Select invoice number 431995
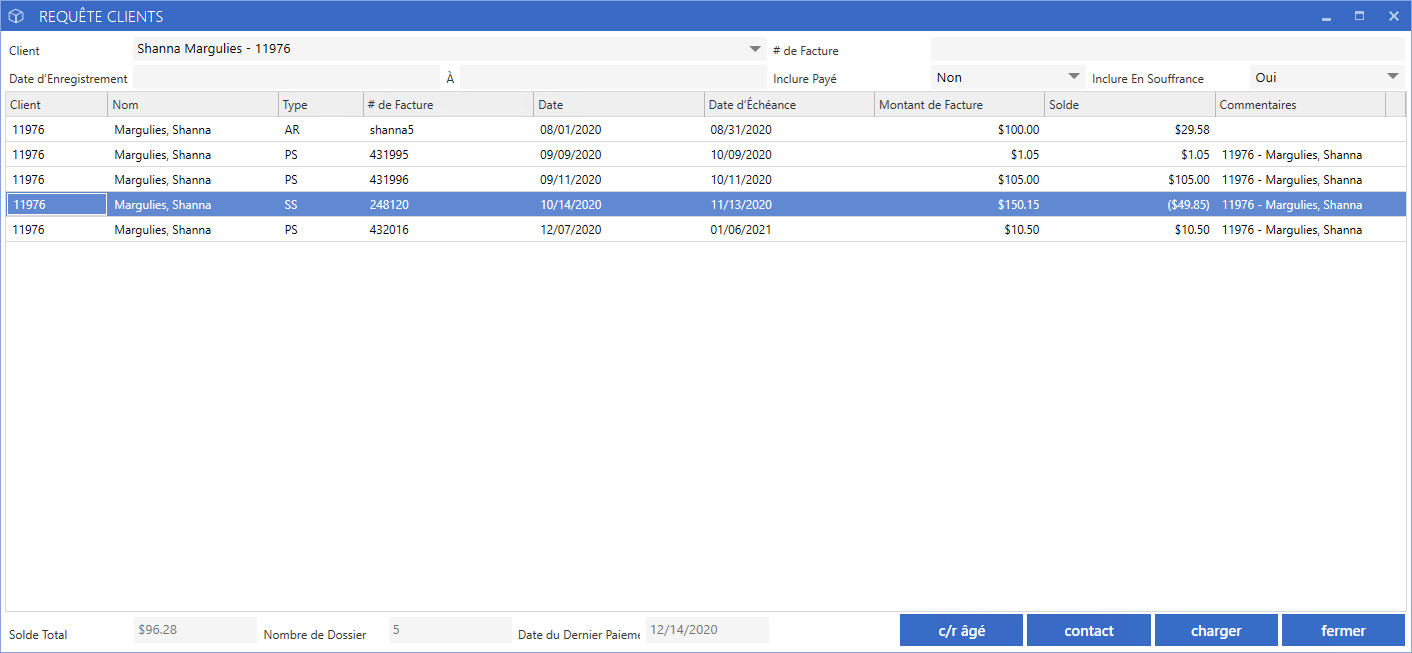This screenshot has width=1412, height=653. [449, 155]
